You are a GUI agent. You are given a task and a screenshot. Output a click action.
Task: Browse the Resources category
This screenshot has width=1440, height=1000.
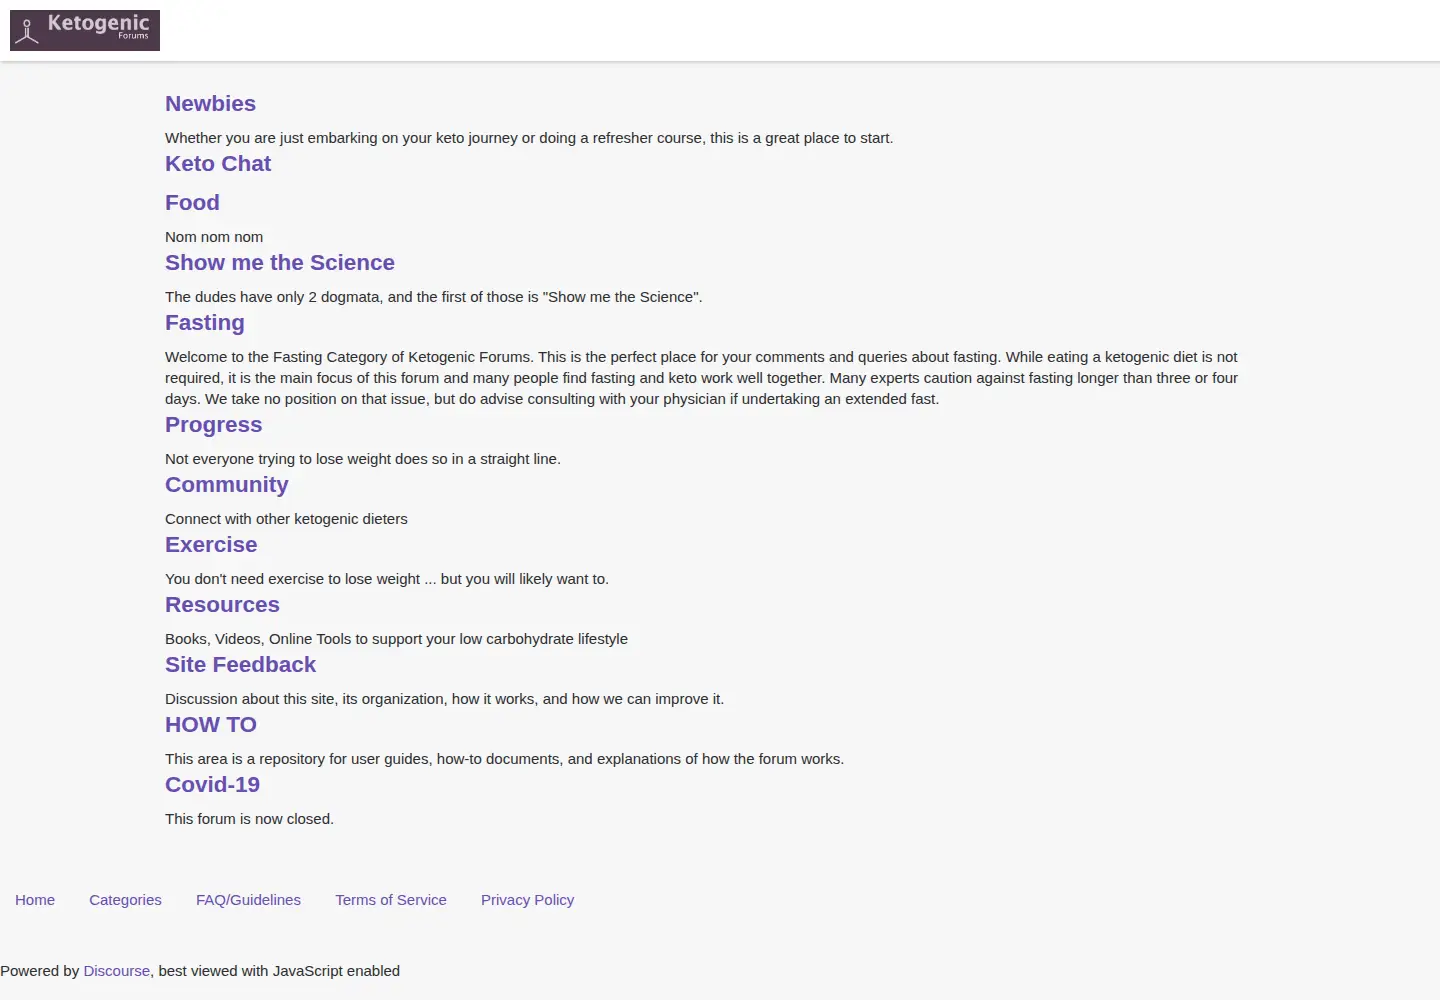(x=222, y=605)
